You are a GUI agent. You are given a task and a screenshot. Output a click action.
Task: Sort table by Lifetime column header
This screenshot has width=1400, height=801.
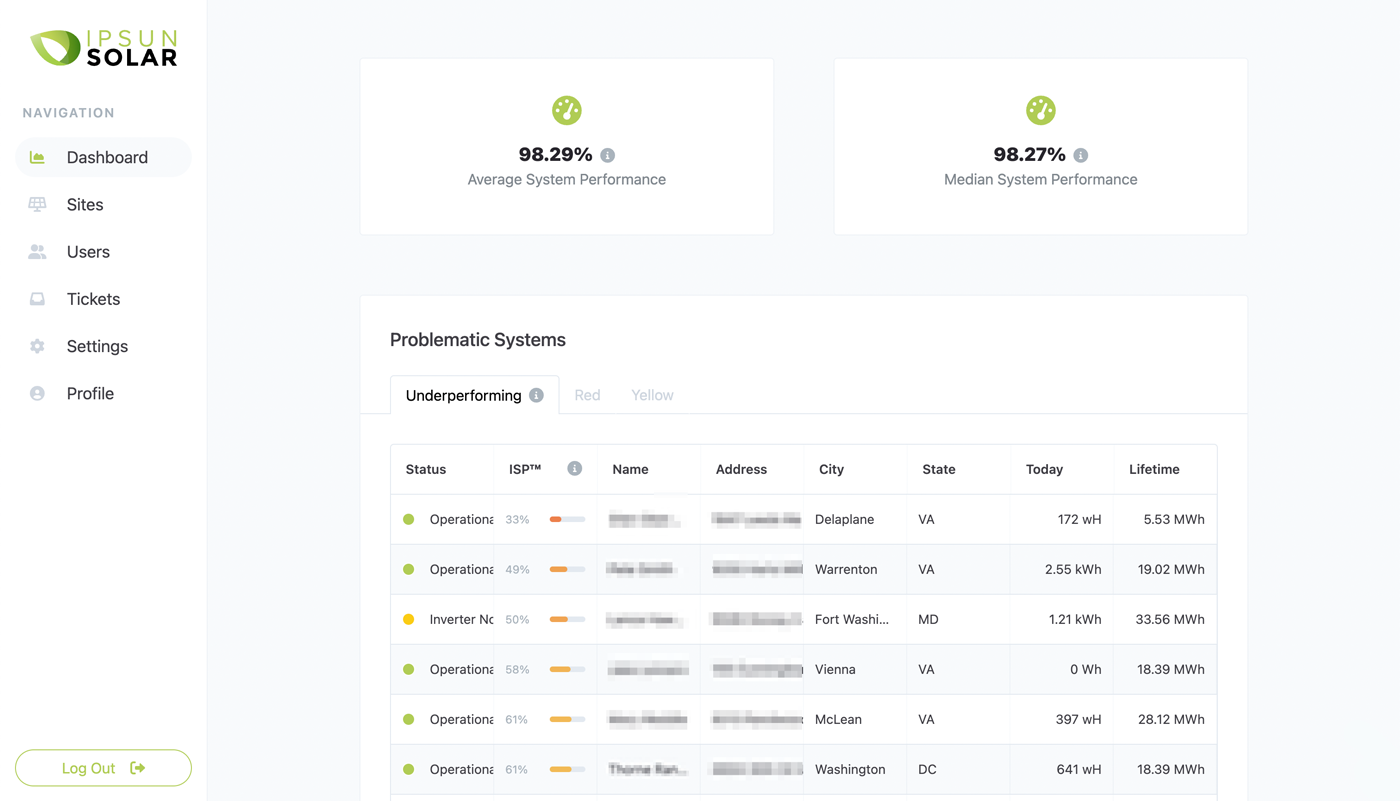tap(1154, 469)
